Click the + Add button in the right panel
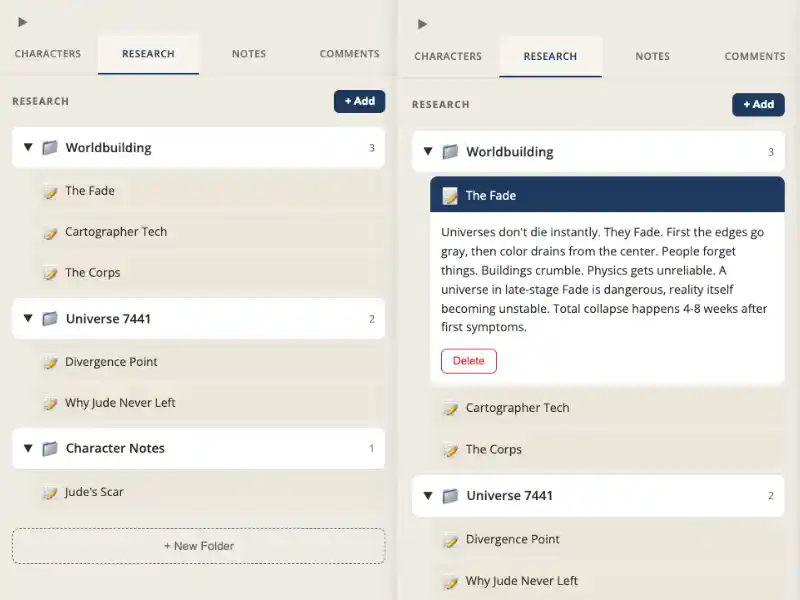This screenshot has height=600, width=800. click(758, 104)
